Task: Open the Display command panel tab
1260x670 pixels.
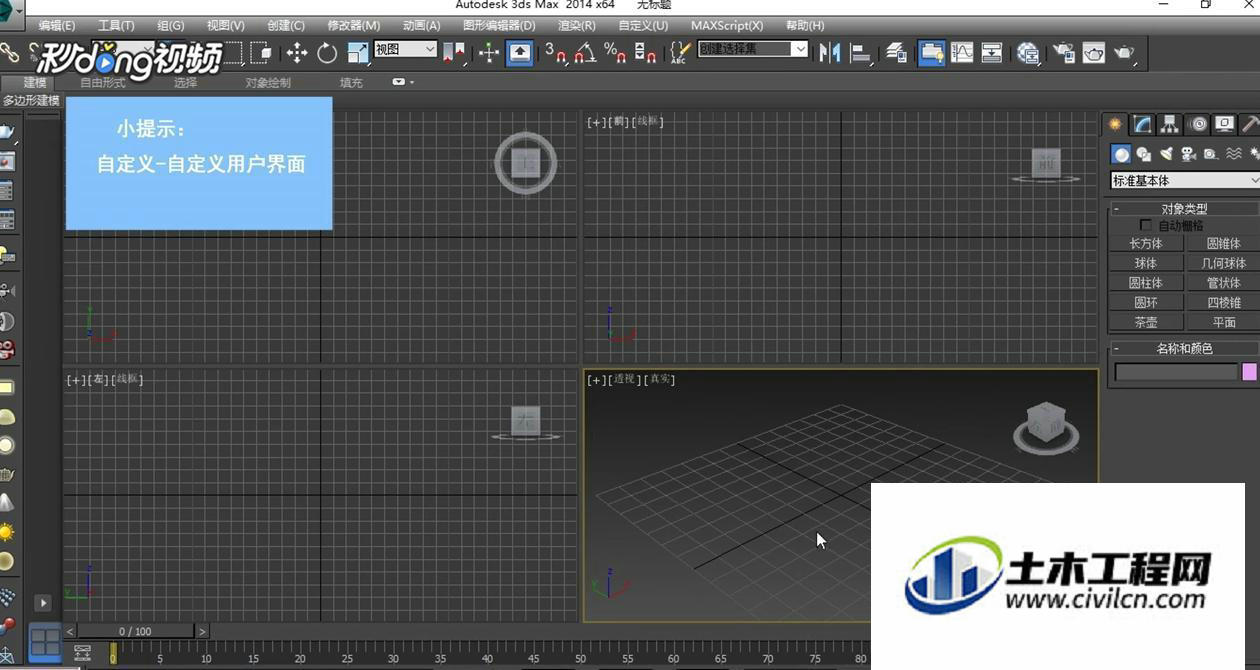Action: click(1224, 124)
